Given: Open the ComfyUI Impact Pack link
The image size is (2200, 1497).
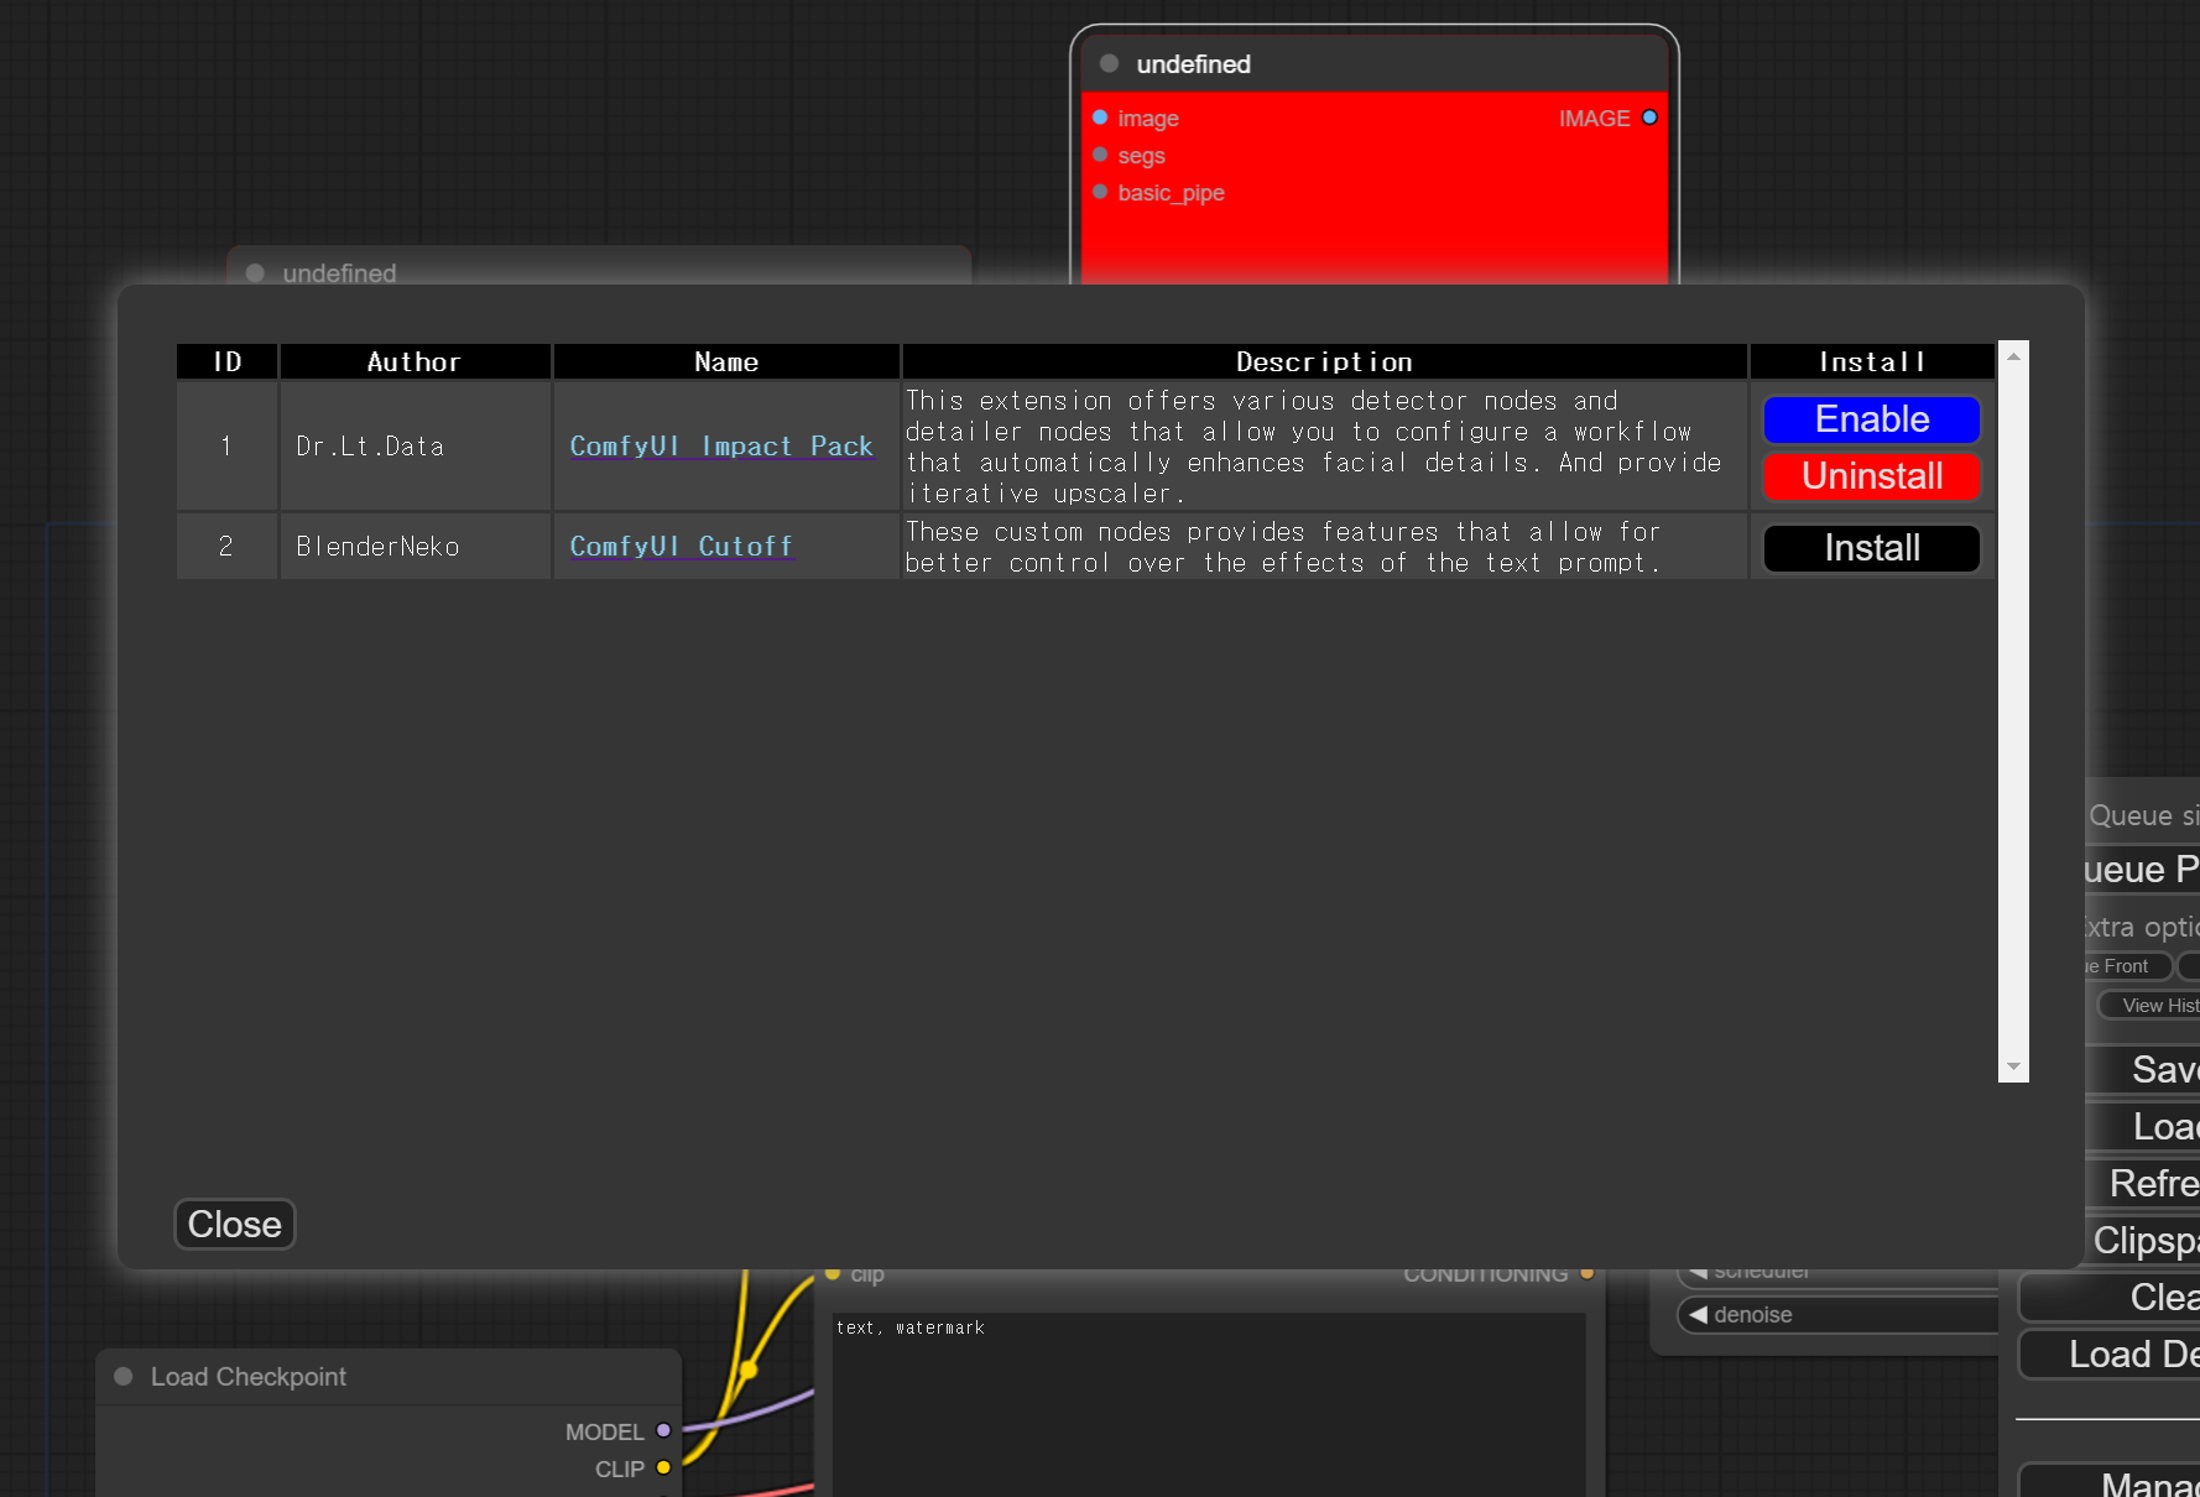Looking at the screenshot, I should point(721,446).
